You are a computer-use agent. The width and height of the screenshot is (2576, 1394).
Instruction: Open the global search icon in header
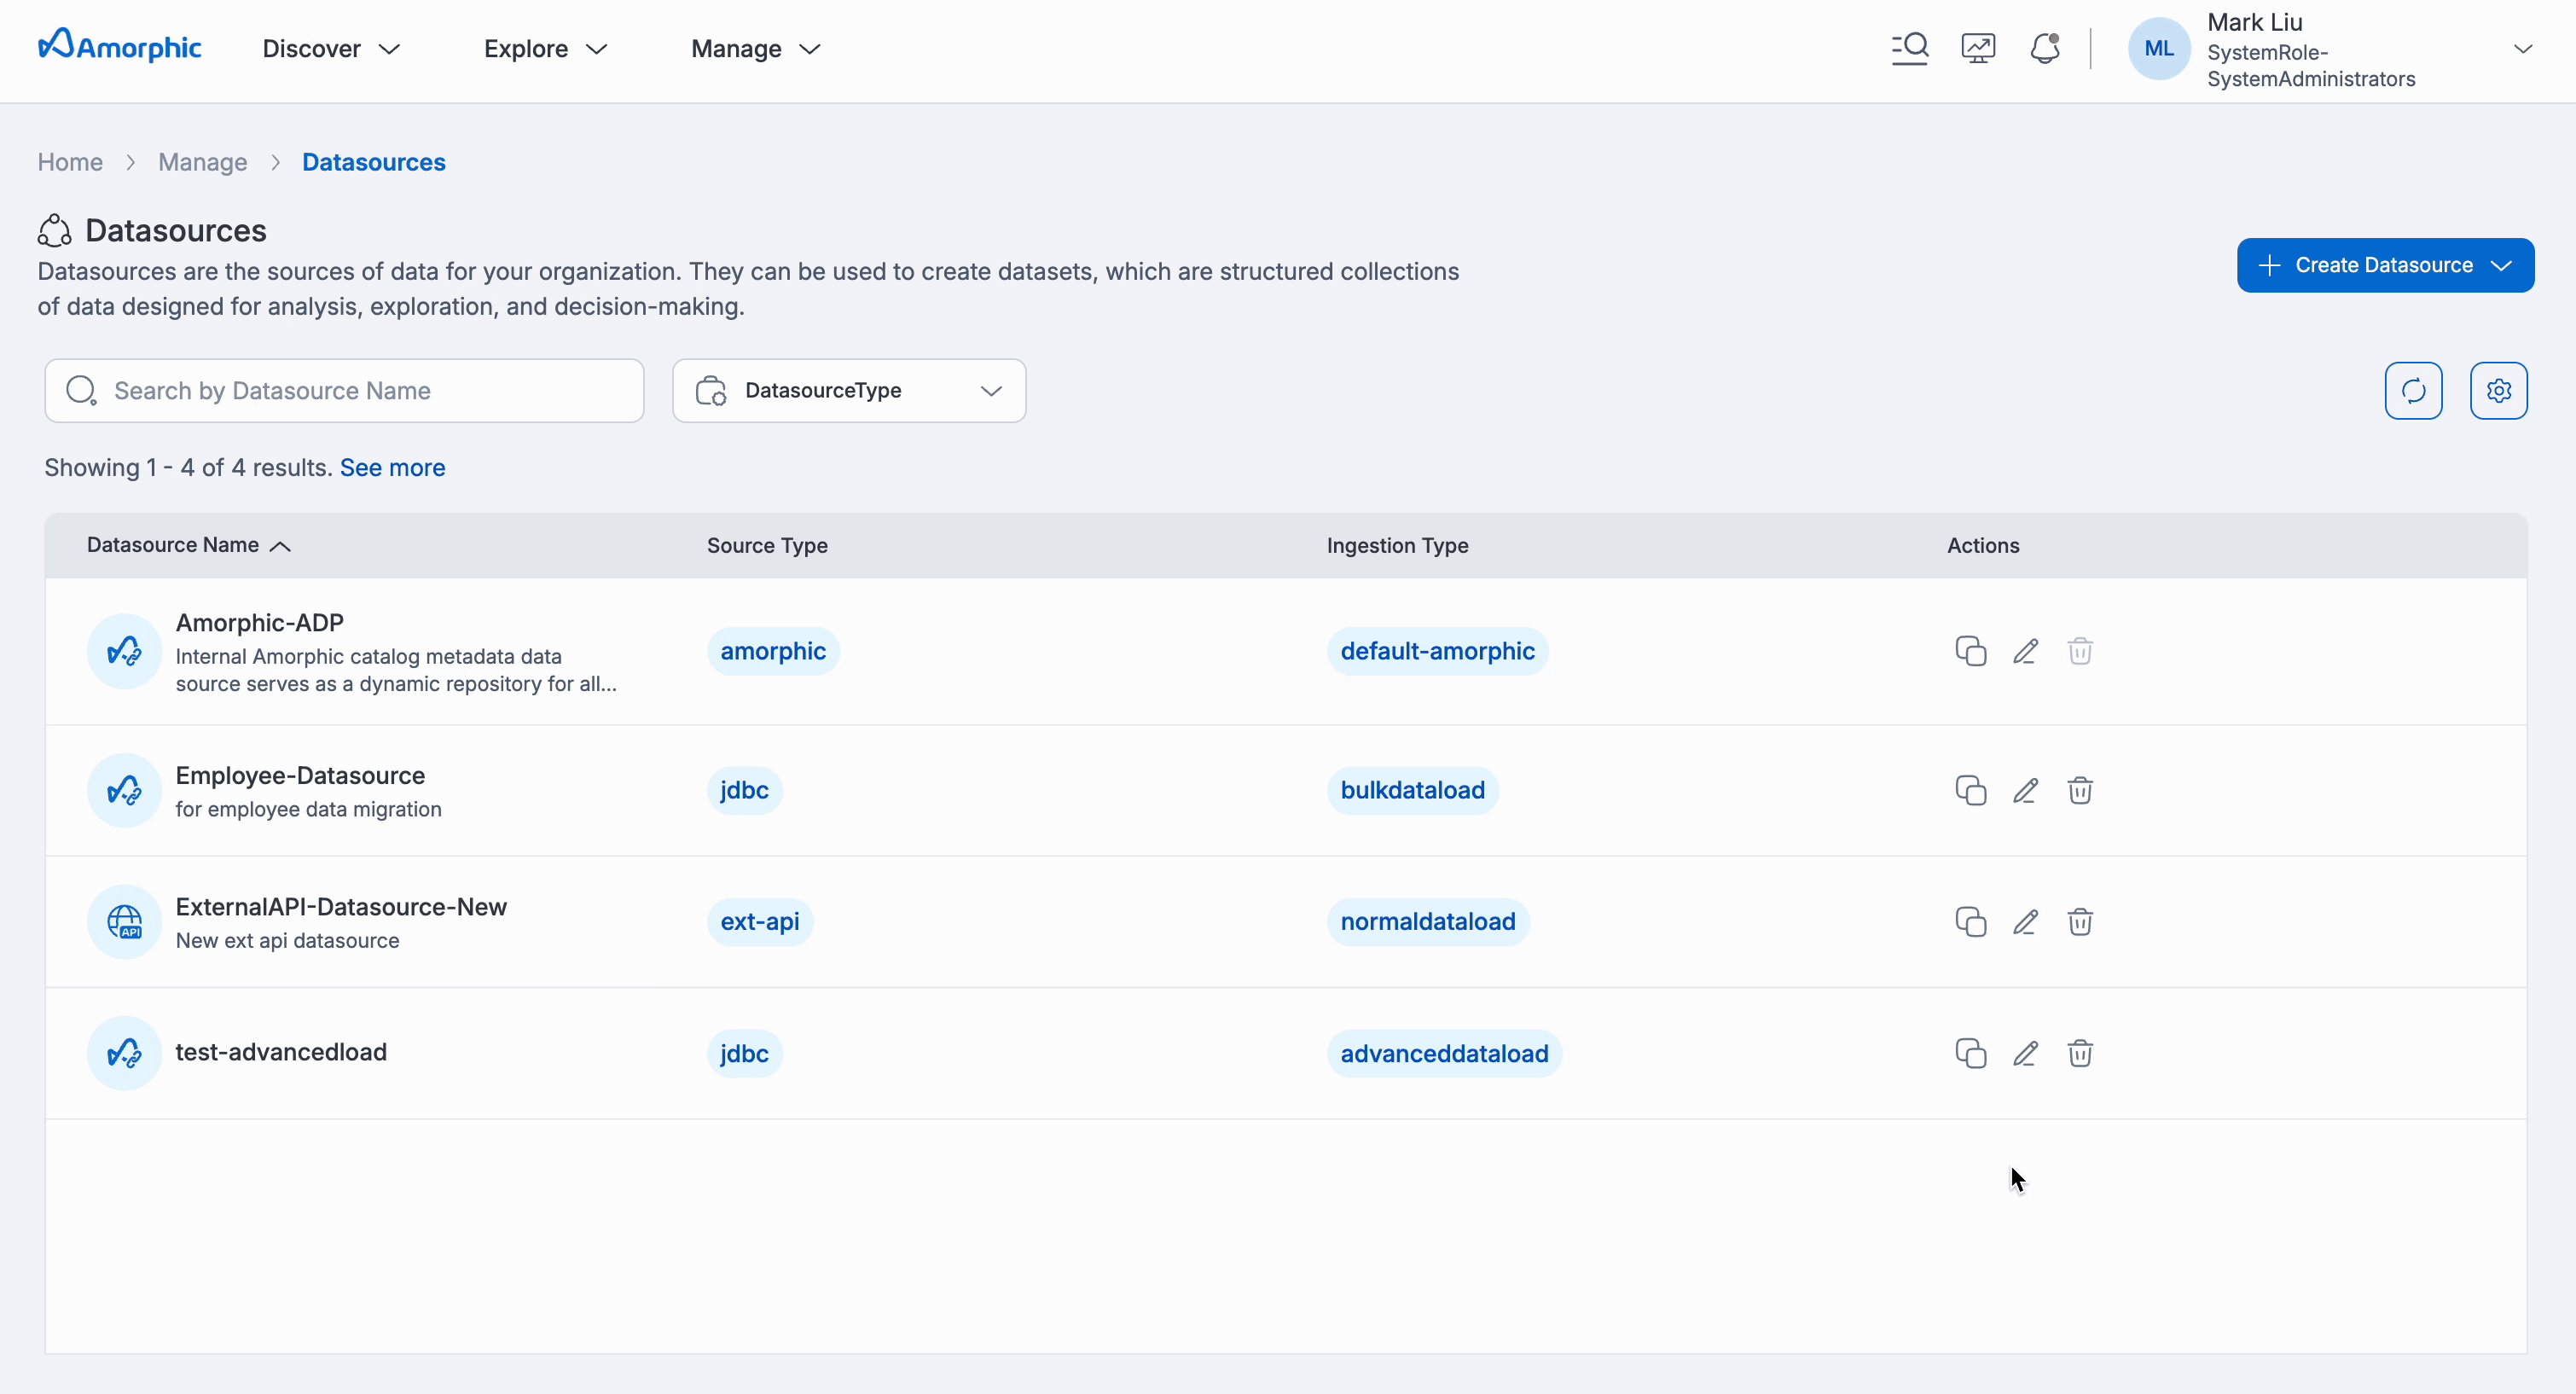pyautogui.click(x=1910, y=48)
